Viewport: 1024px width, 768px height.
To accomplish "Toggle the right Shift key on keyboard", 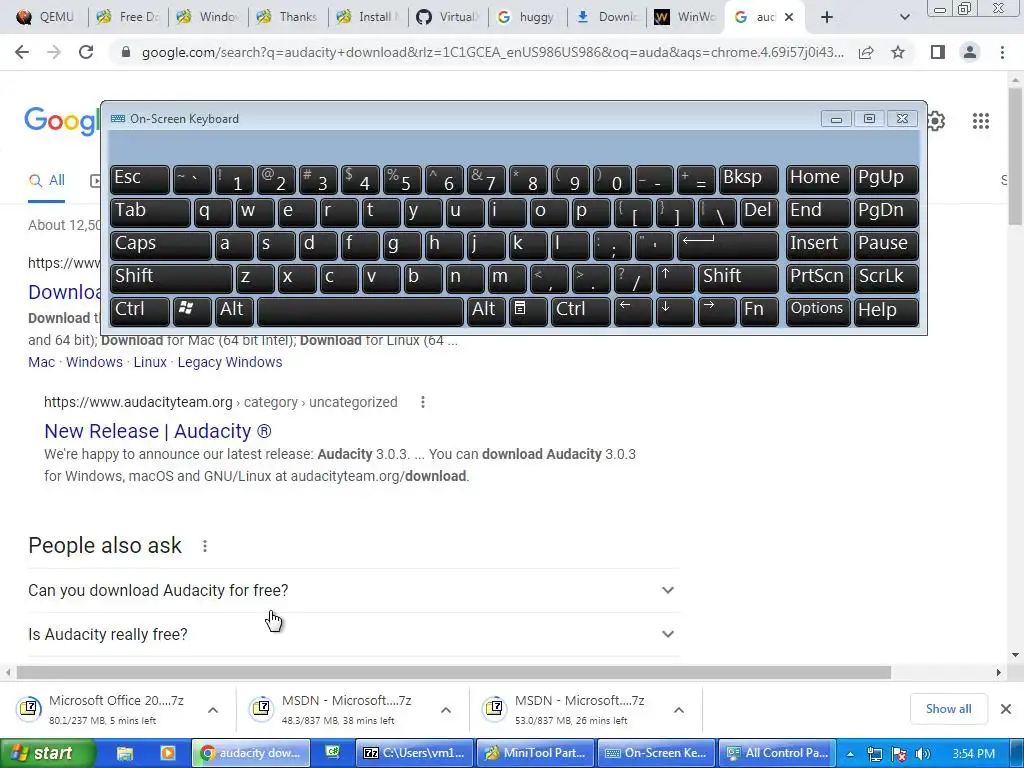I will tap(738, 278).
